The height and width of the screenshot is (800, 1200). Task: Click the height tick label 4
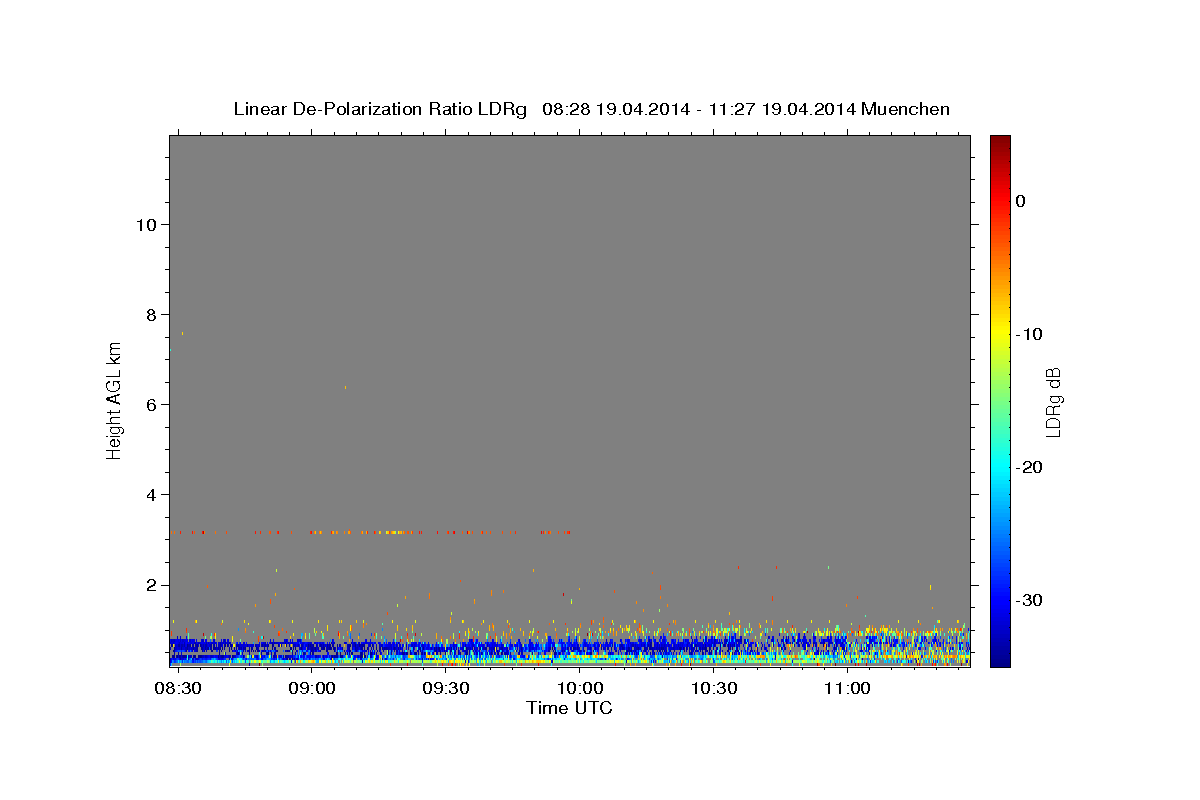[151, 495]
